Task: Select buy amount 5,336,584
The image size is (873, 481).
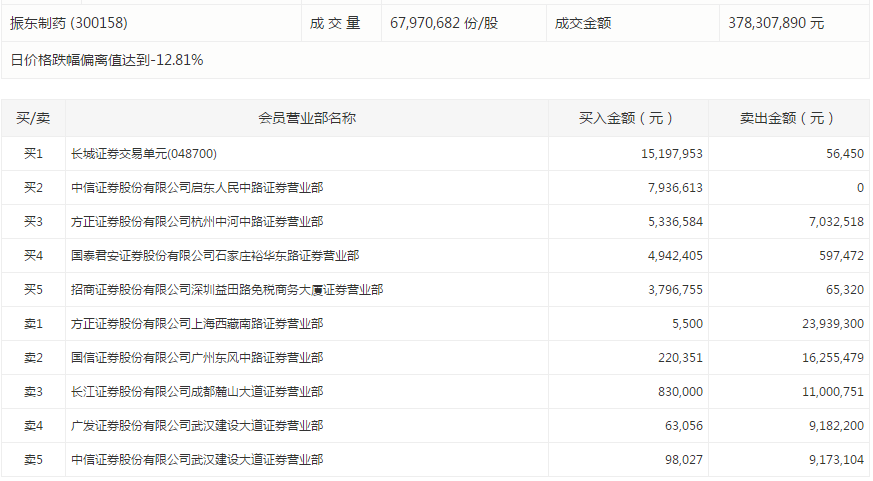Action: tap(675, 222)
